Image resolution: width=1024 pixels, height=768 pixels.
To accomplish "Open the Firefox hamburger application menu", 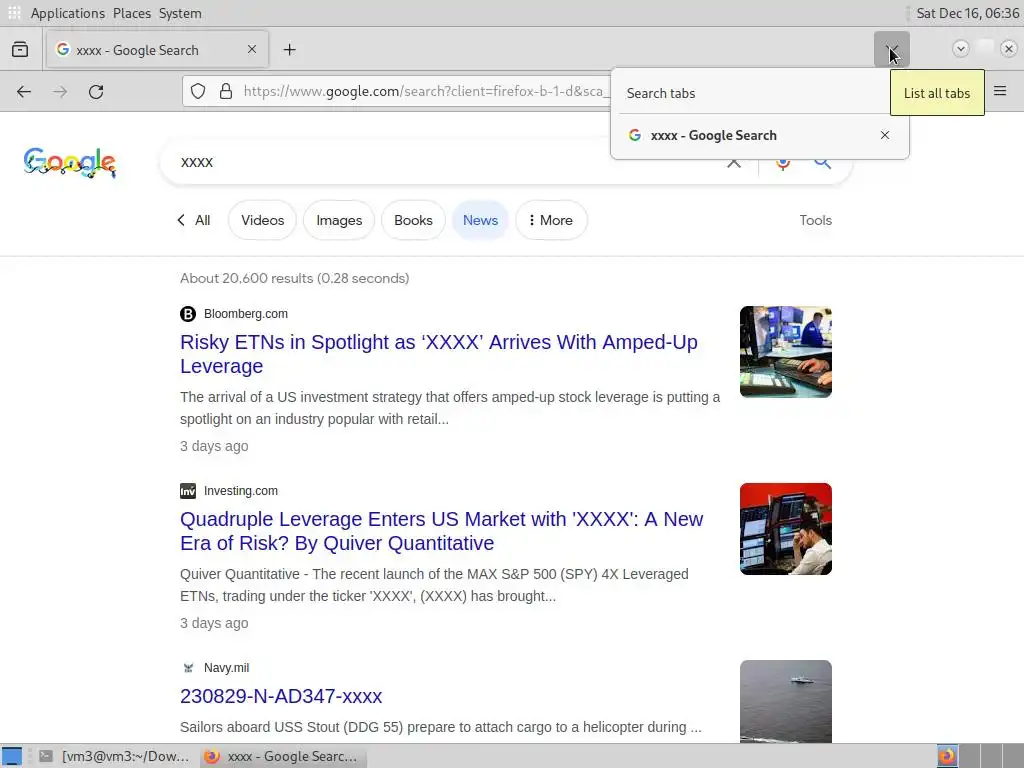I will [x=1000, y=91].
